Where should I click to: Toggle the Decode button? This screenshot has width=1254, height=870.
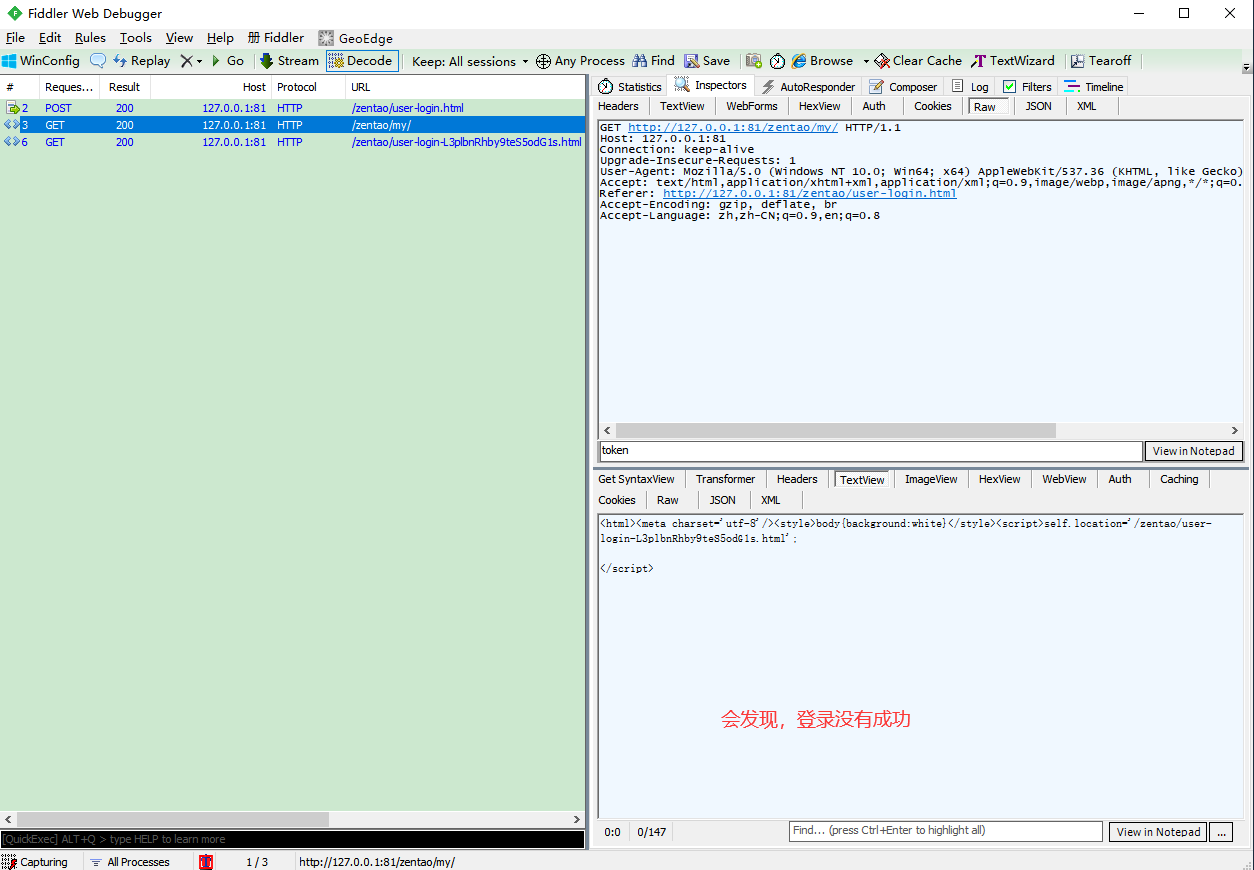362,61
